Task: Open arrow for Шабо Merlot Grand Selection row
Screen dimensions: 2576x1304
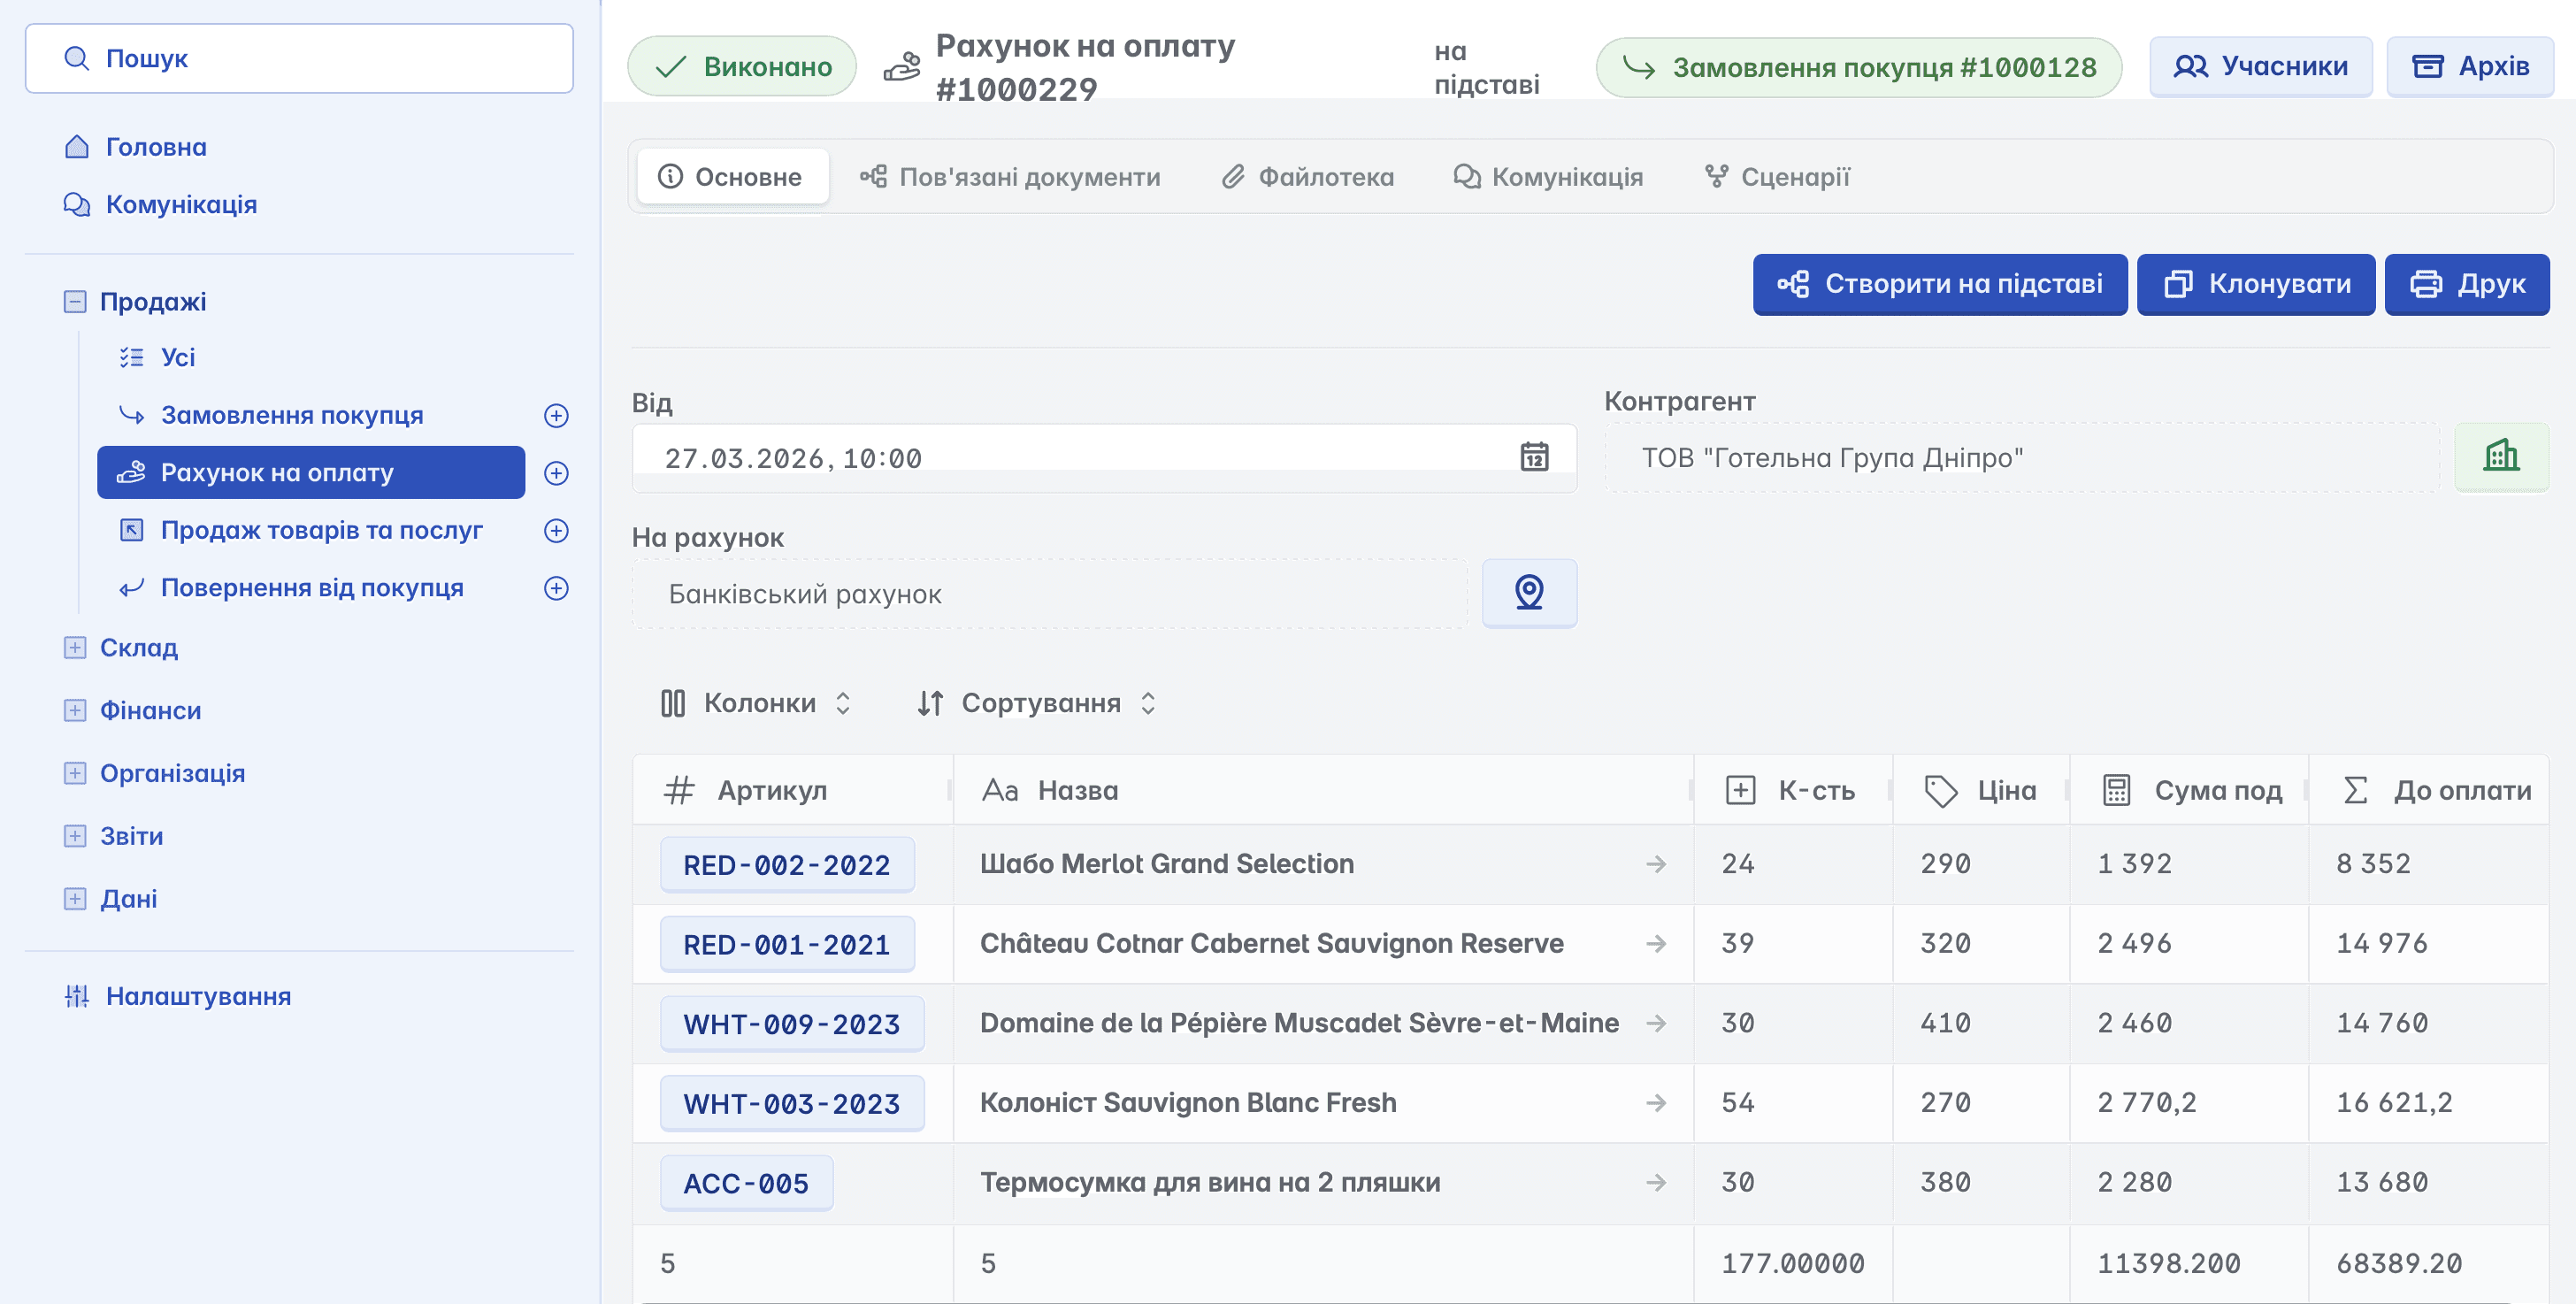Action: [x=1655, y=864]
